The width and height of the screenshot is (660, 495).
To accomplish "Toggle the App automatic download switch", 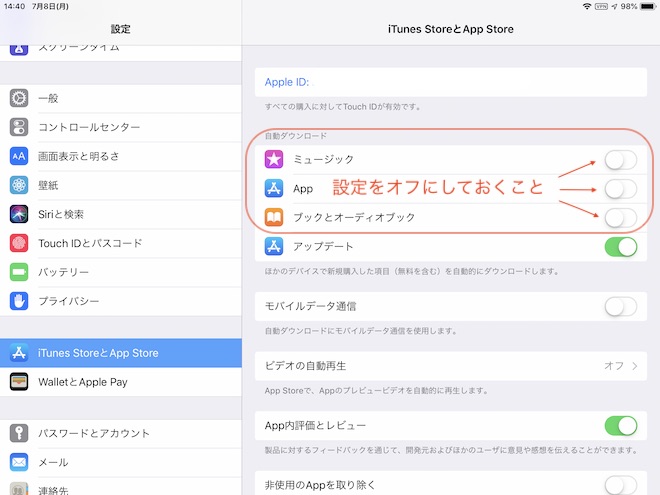I will 621,189.
